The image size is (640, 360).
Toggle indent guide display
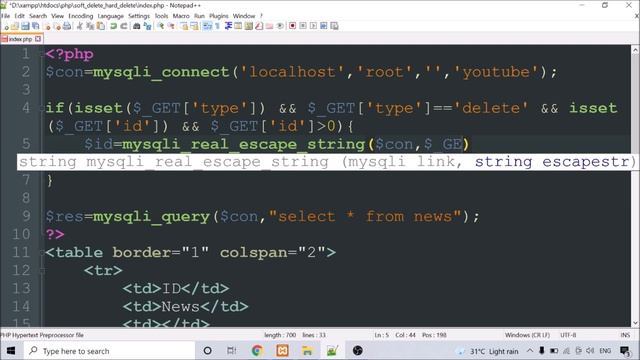tap(229, 26)
